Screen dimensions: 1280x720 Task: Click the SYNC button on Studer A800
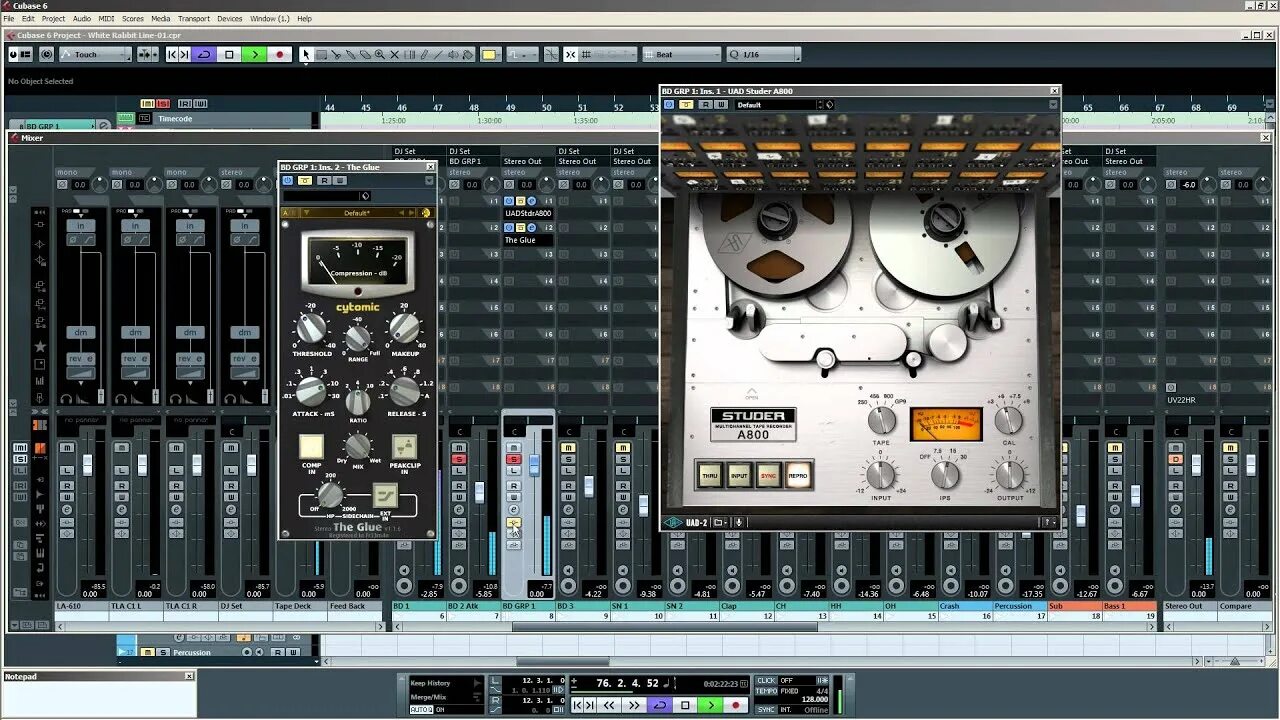coord(768,475)
